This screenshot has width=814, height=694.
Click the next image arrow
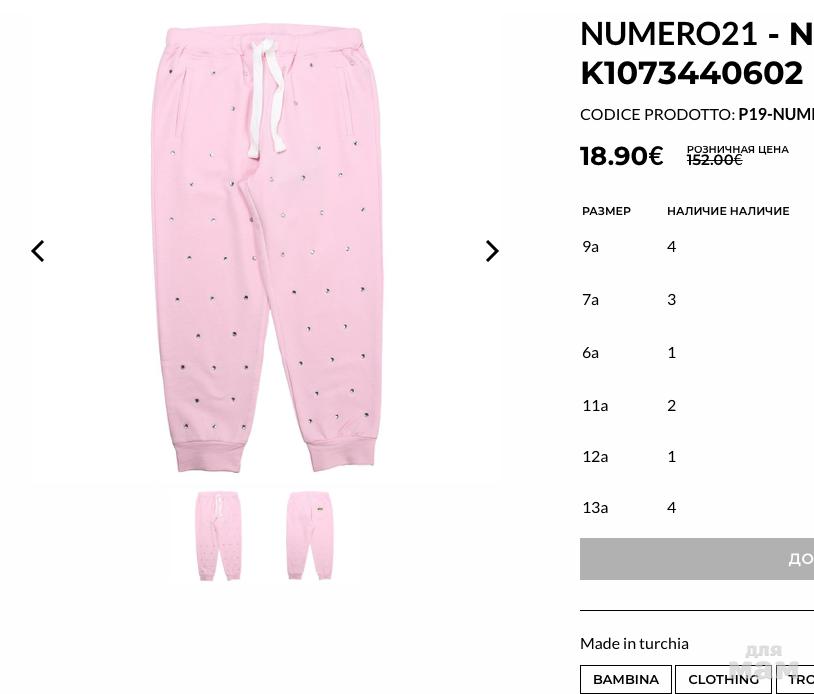click(x=491, y=251)
